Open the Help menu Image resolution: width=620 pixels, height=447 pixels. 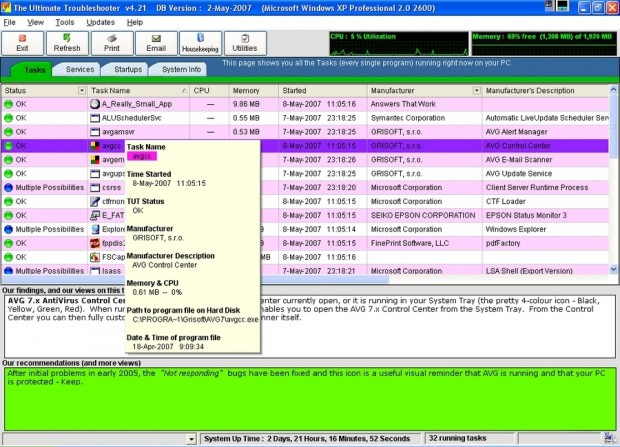[135, 22]
